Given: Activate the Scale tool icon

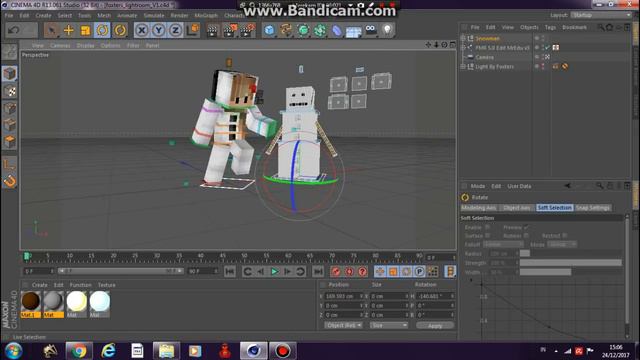Looking at the screenshot, I should pos(85,30).
